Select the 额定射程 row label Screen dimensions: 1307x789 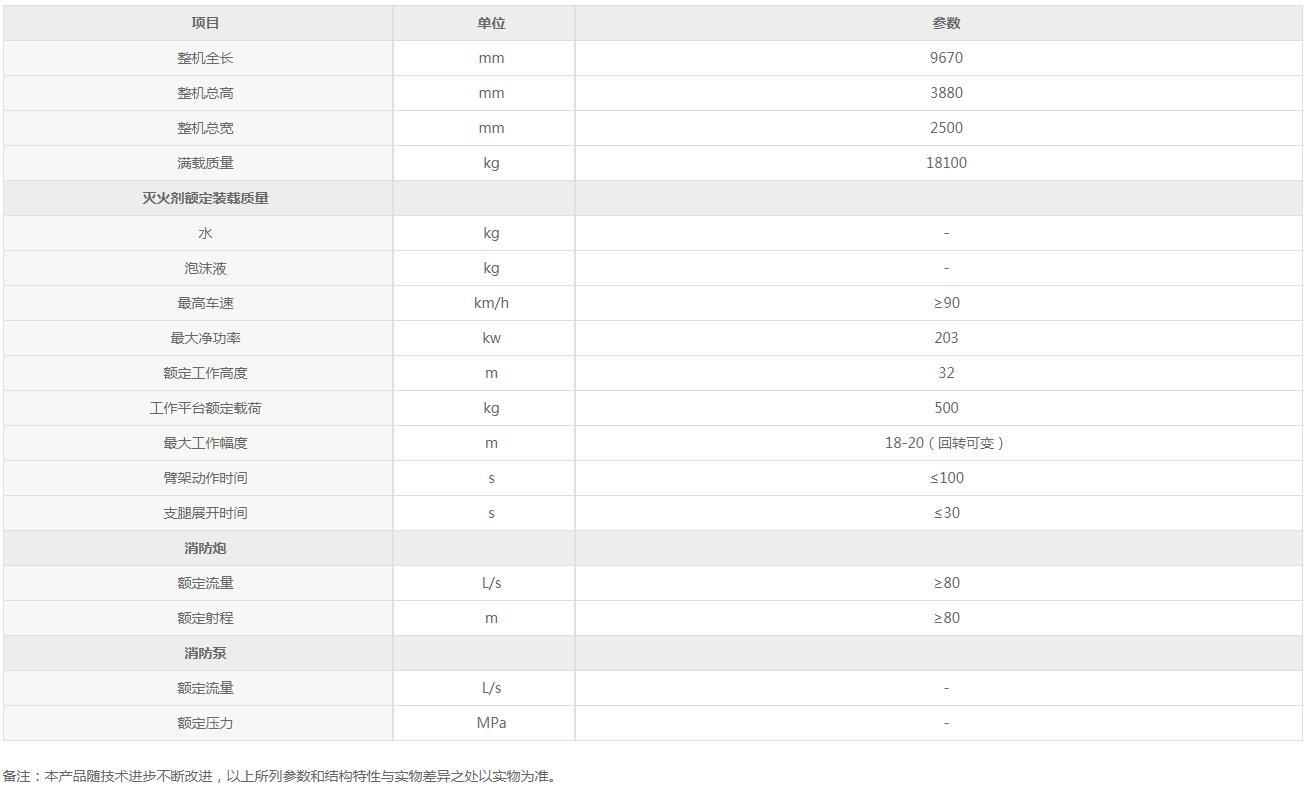point(205,618)
